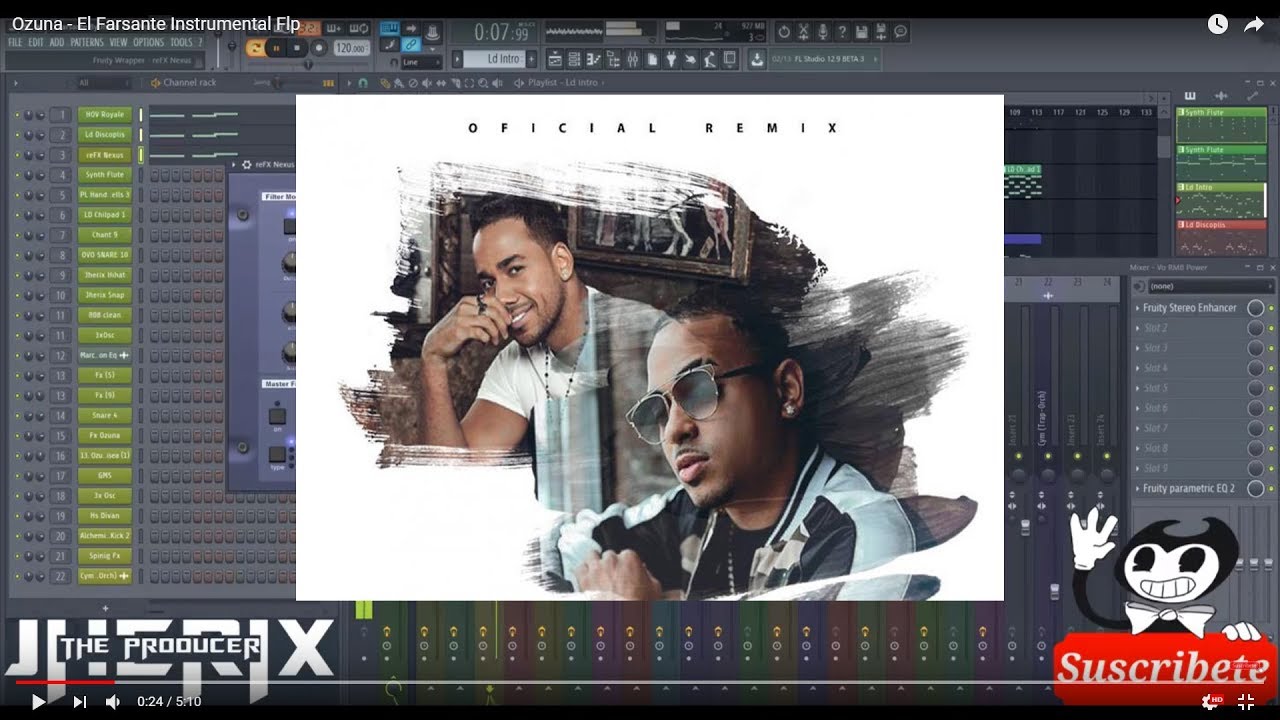
Task: Toggle pattern/song mode button
Action: pyautogui.click(x=255, y=47)
